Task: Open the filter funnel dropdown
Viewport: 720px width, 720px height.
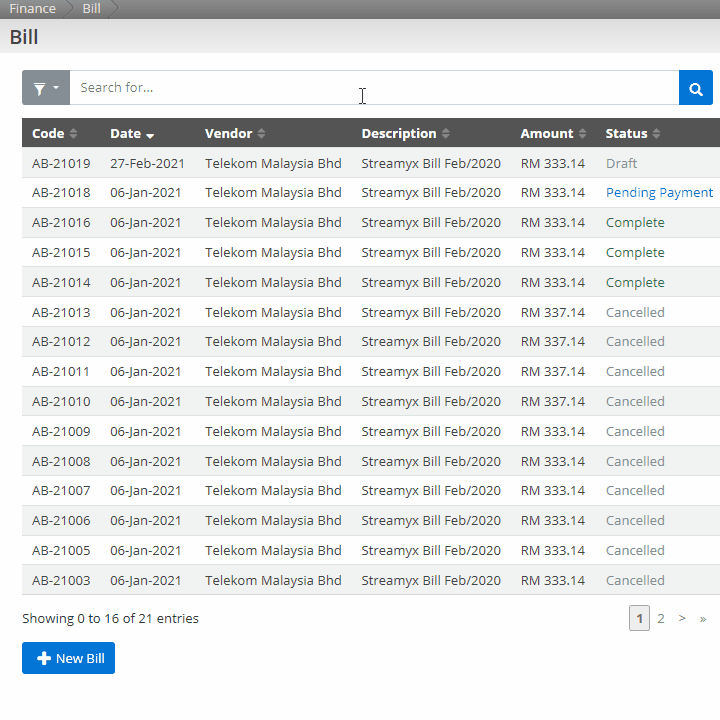Action: click(x=46, y=88)
